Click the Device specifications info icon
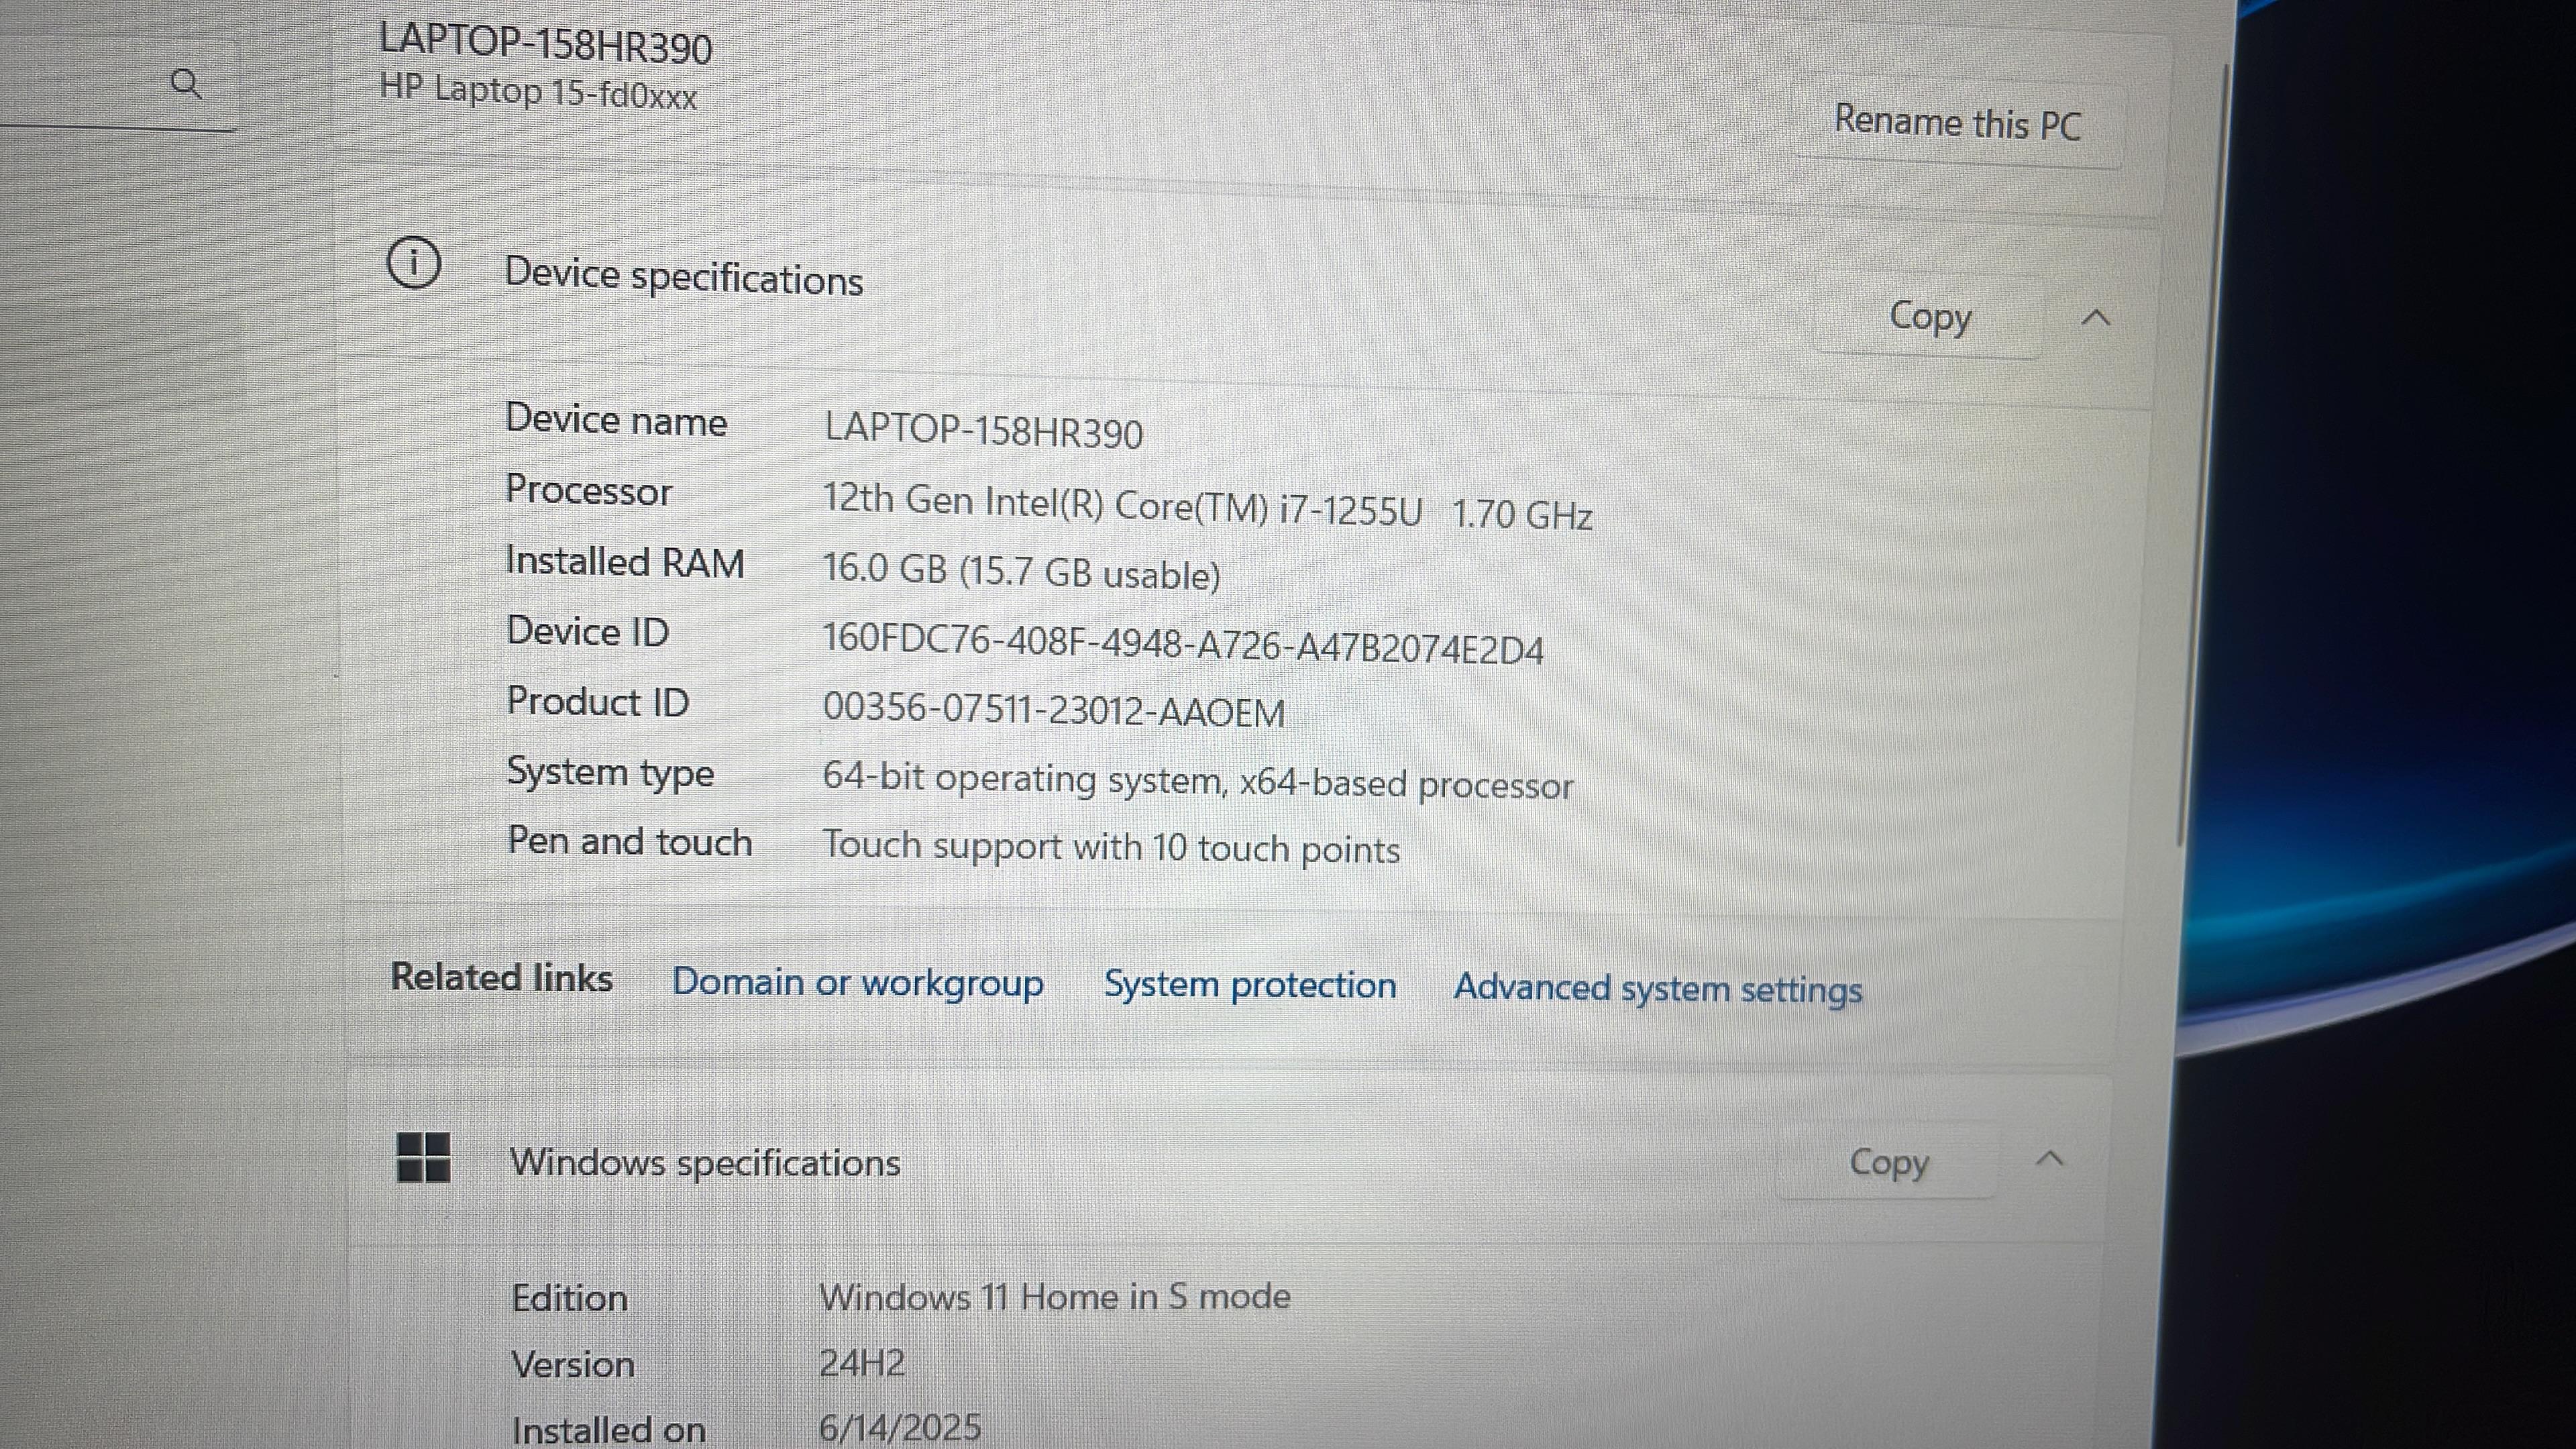2576x1449 pixels. (413, 263)
